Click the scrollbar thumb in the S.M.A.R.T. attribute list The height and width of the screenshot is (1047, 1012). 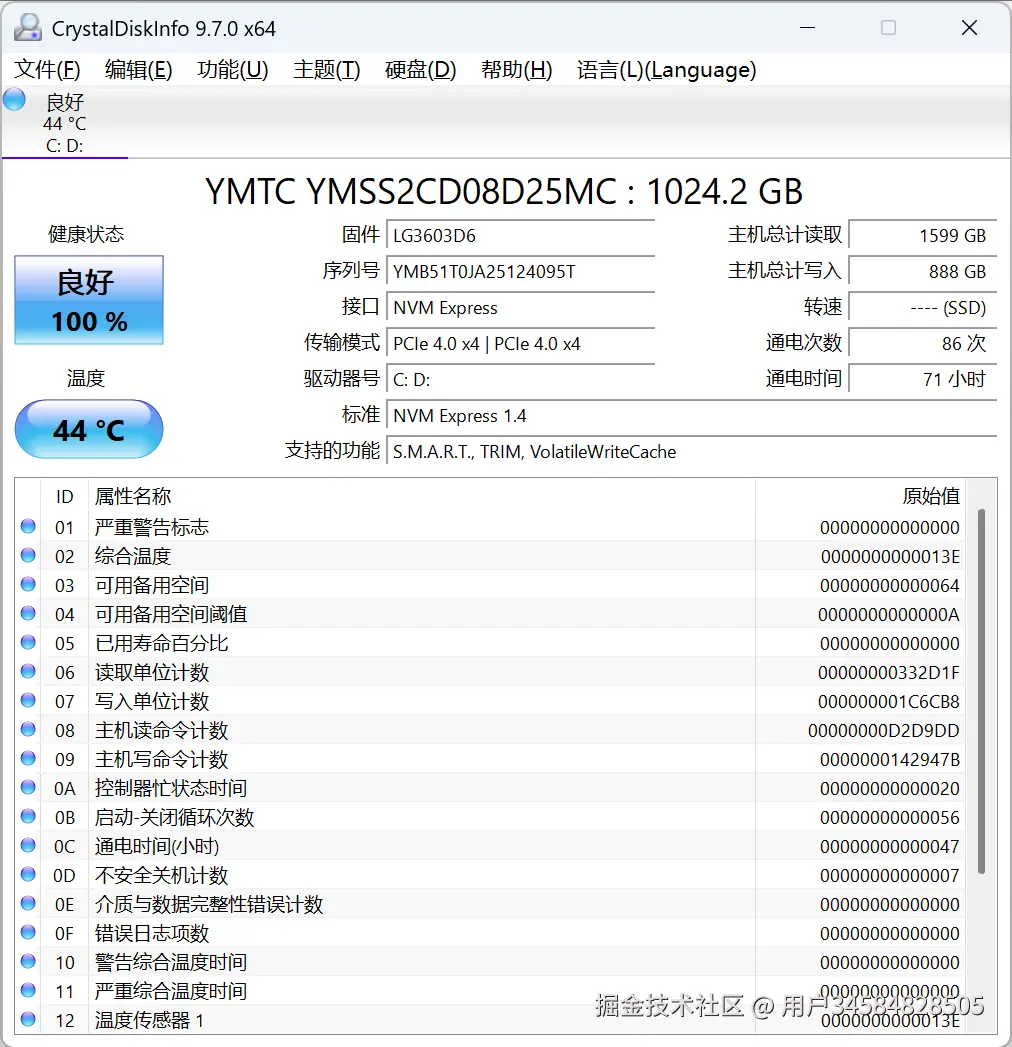click(x=981, y=691)
